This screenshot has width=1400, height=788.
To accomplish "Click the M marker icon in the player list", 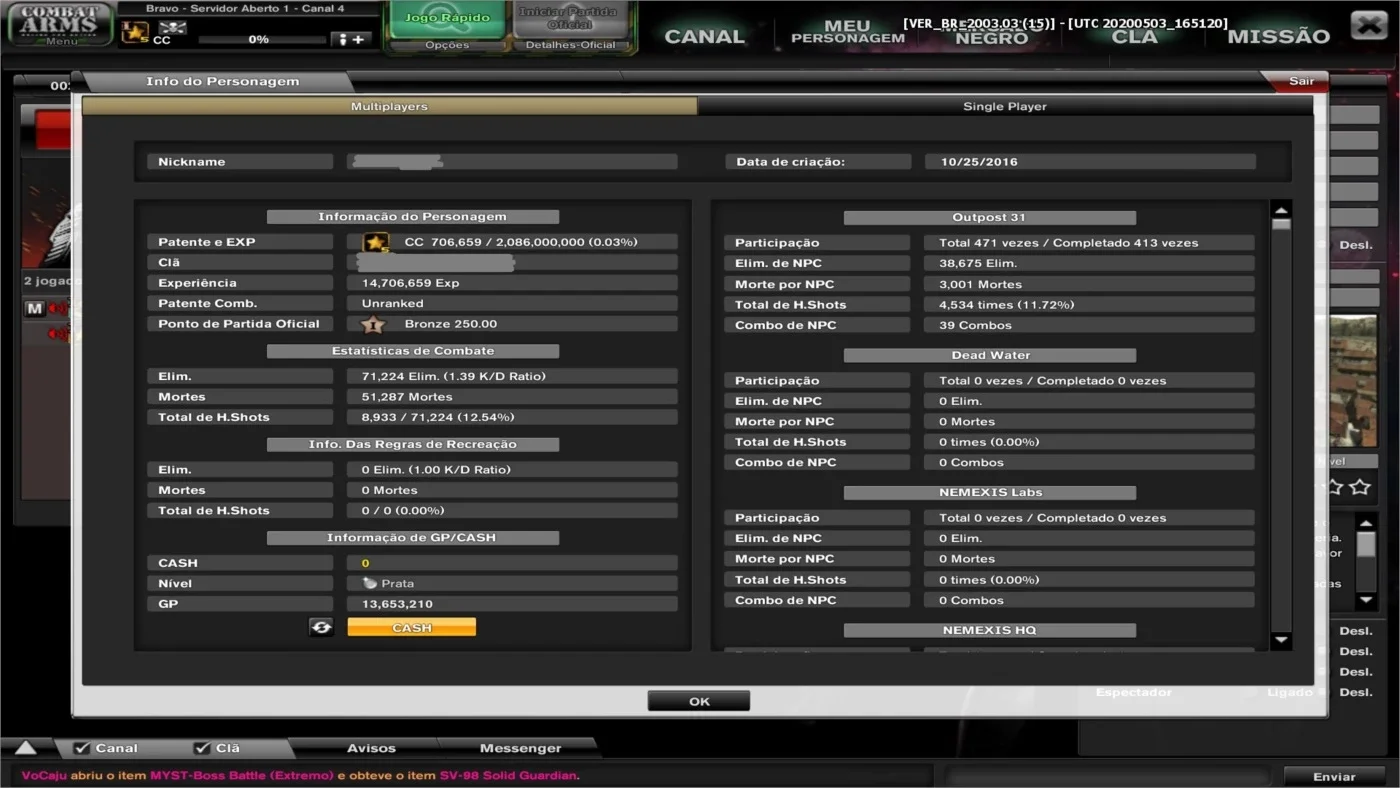I will point(35,308).
